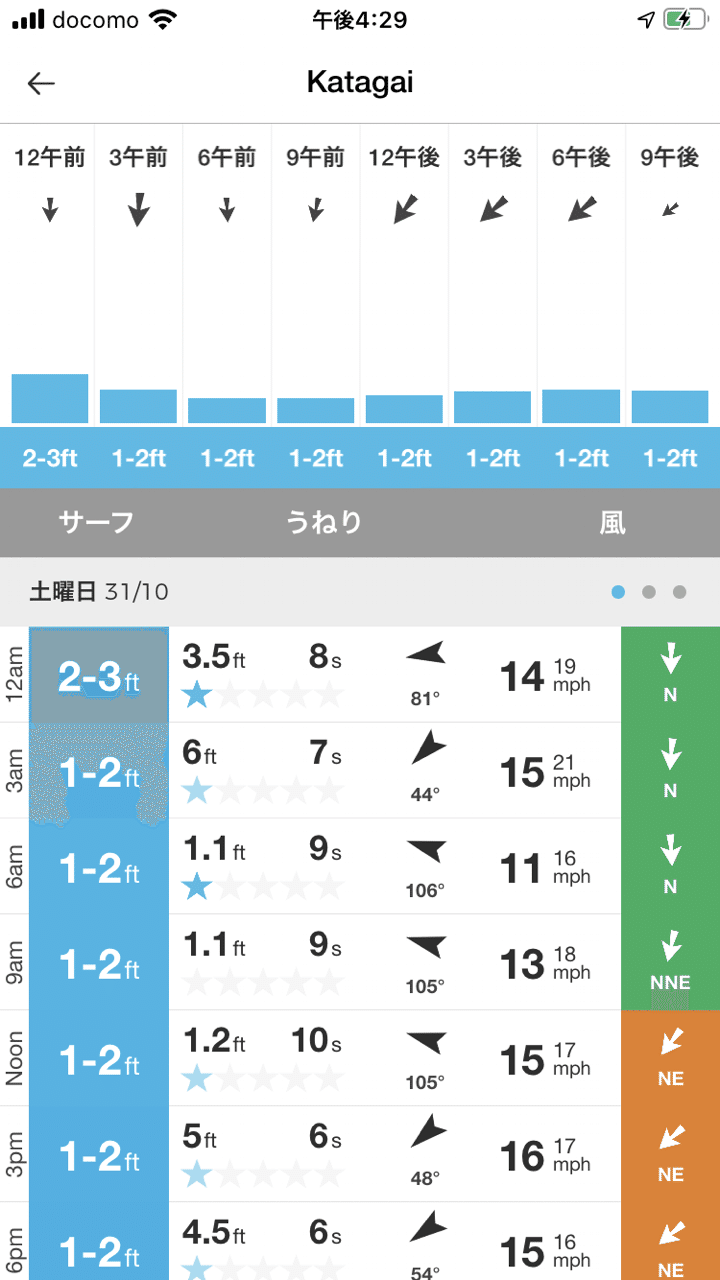720x1280 pixels.
Task: Tap the blue star rating at 6am
Action: click(197, 886)
